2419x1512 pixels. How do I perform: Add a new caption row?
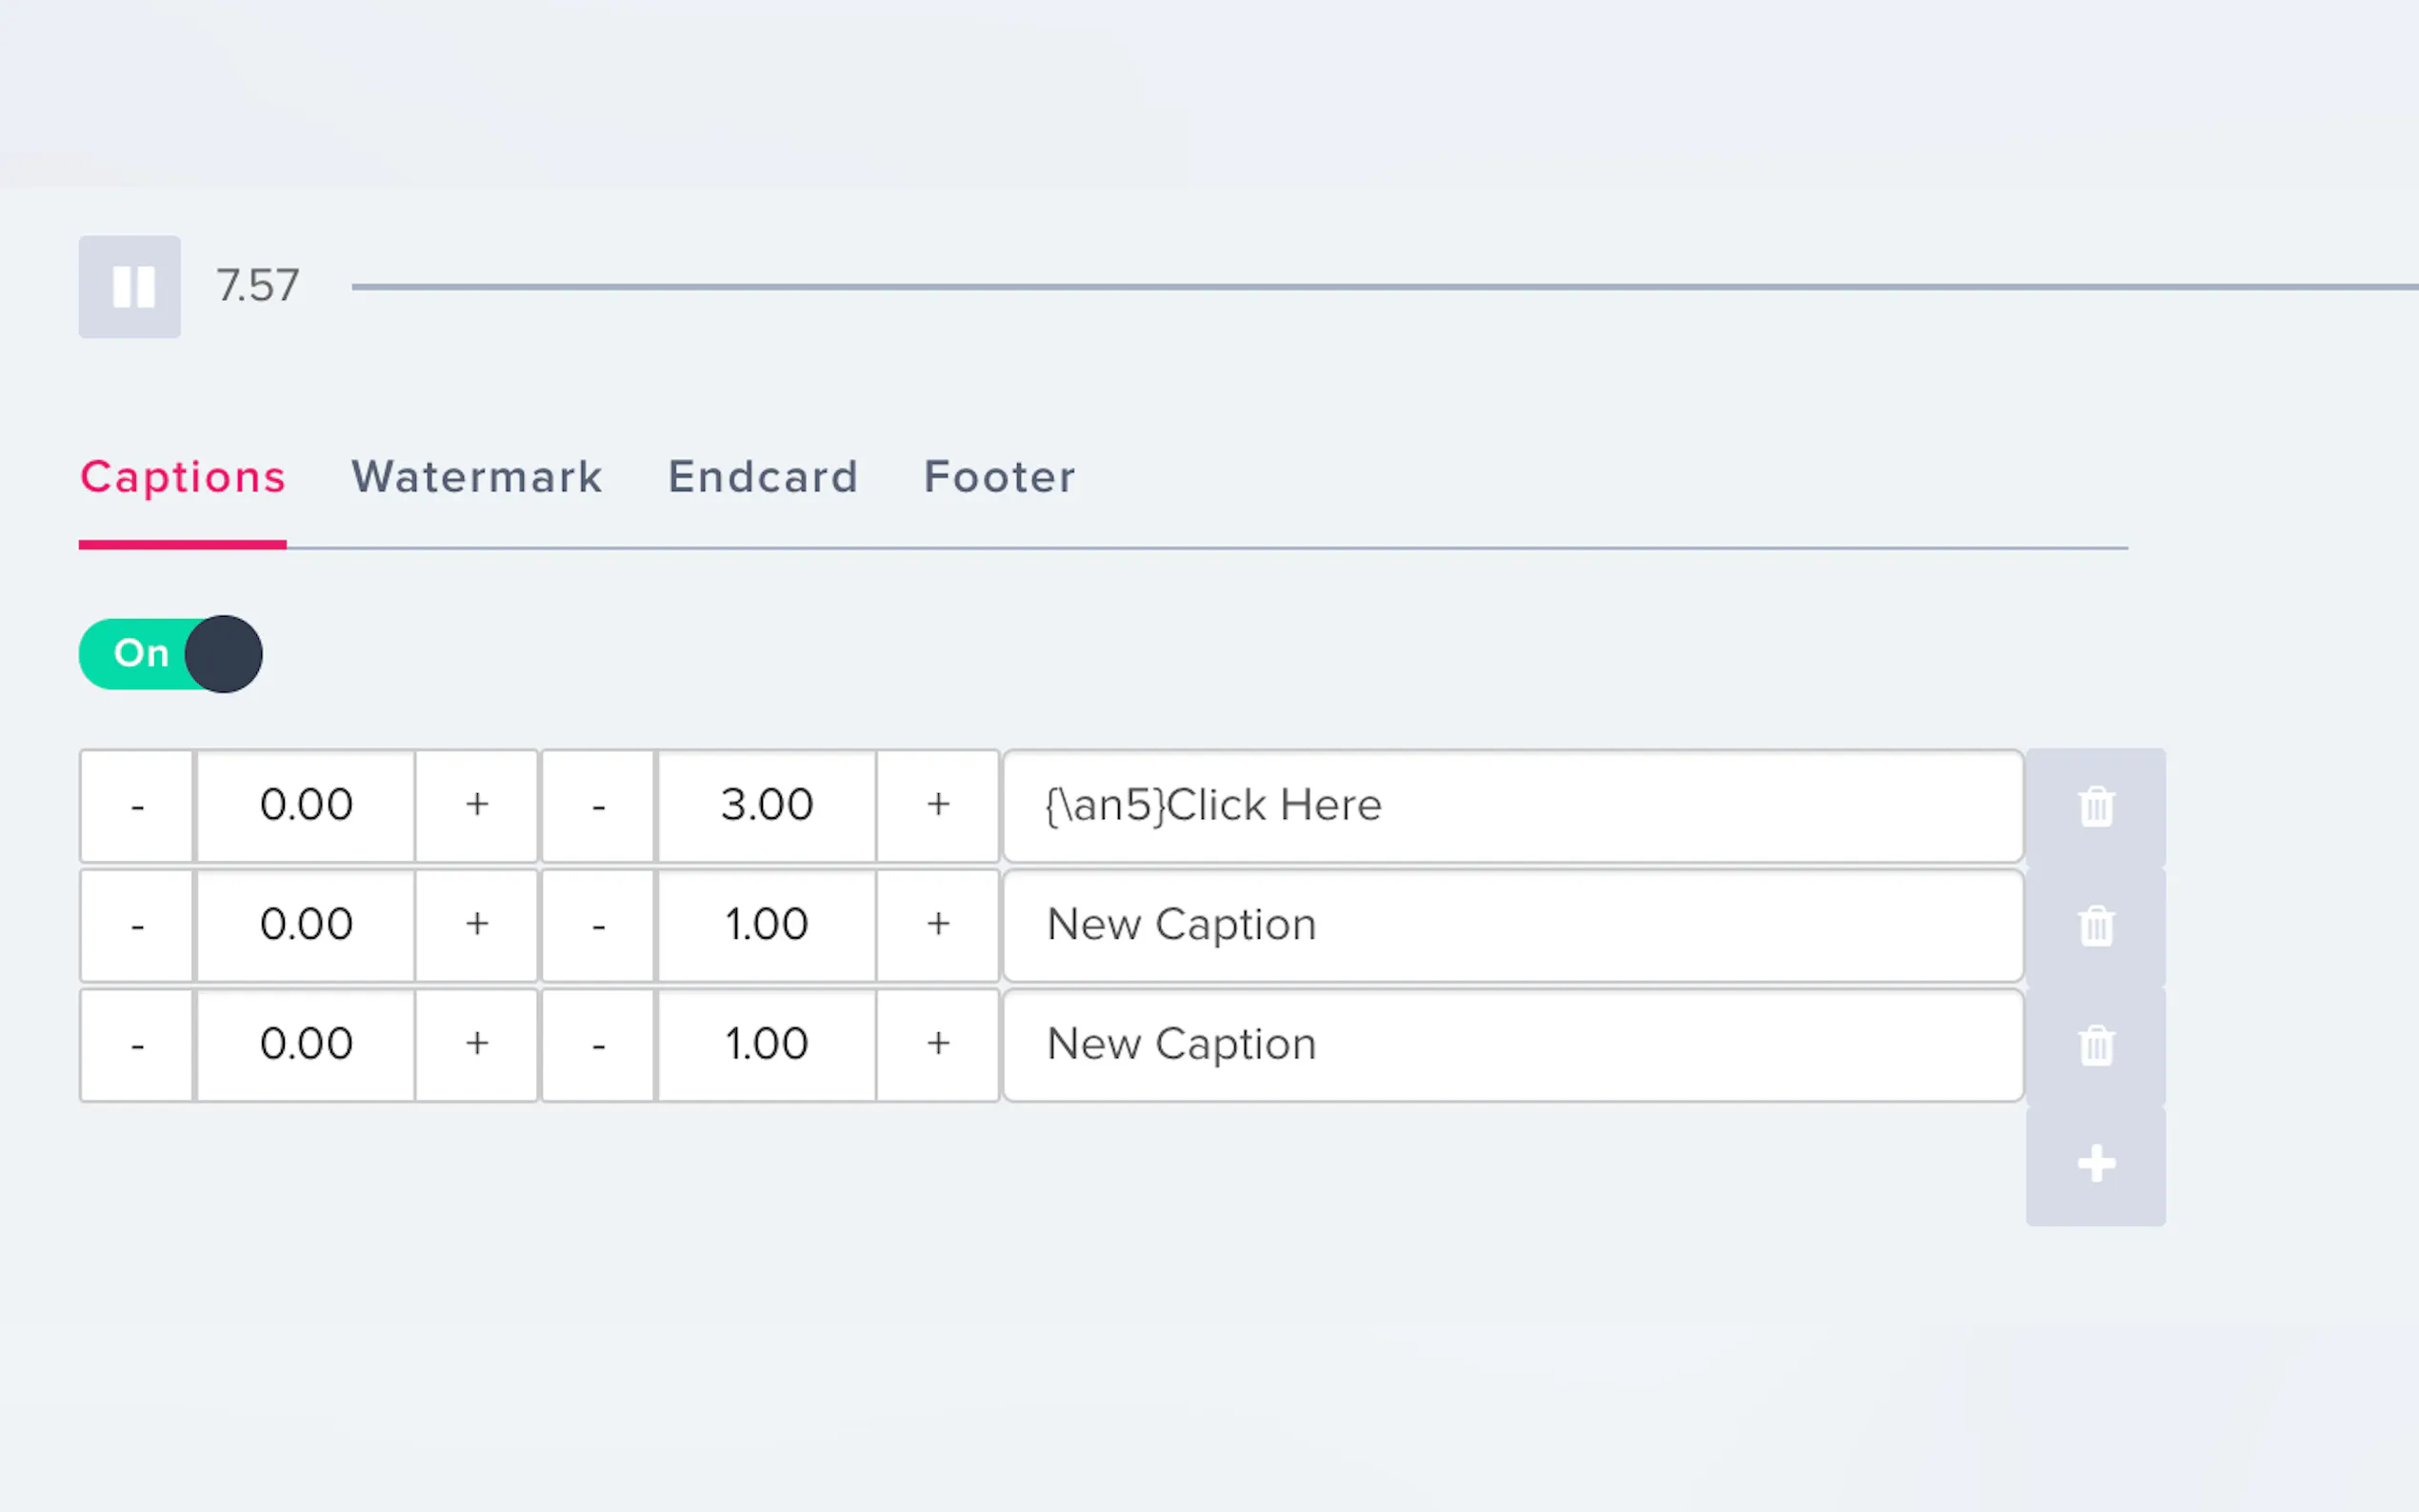(2095, 1165)
